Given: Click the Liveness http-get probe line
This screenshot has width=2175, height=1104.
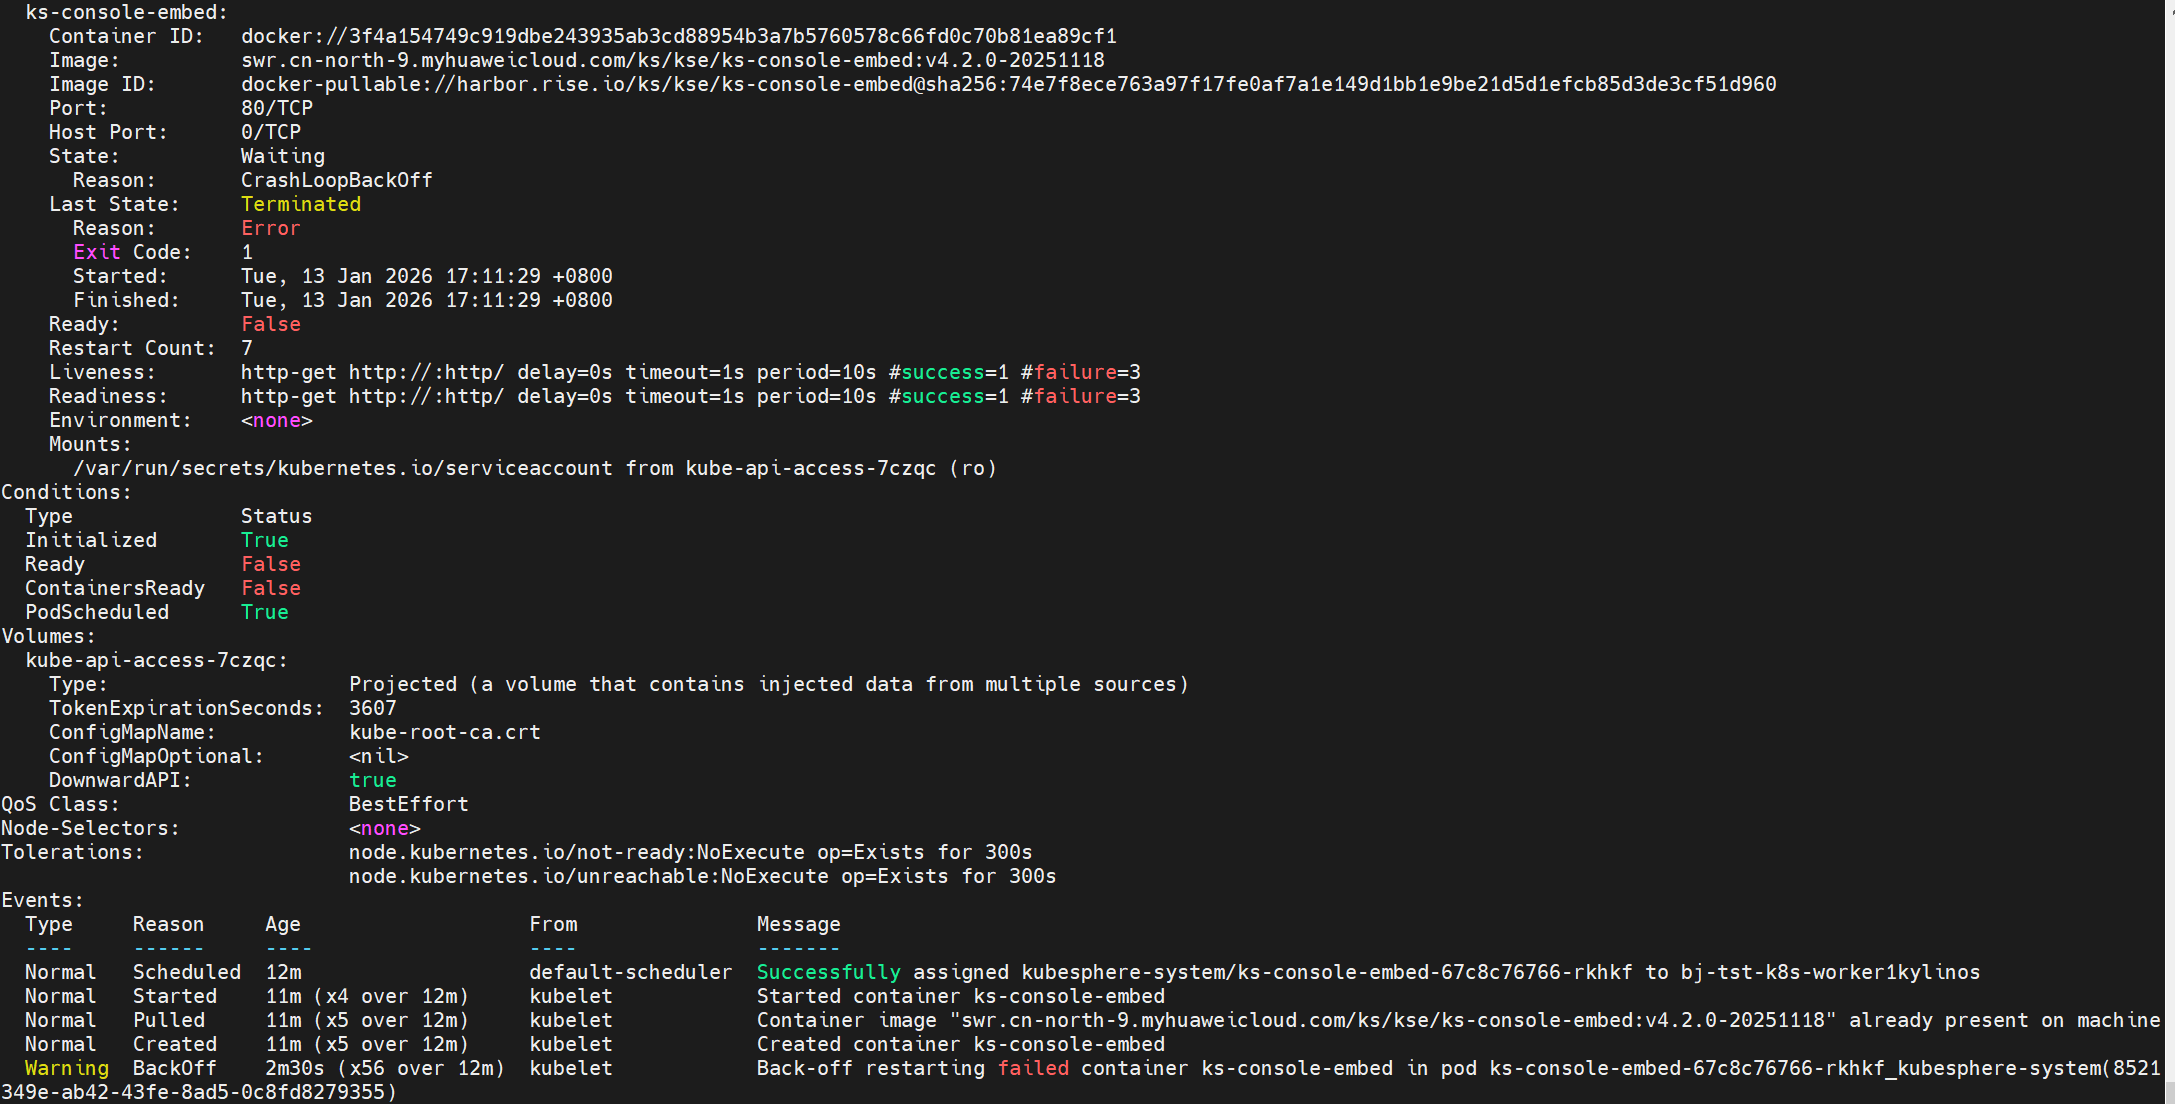Looking at the screenshot, I should (x=690, y=372).
